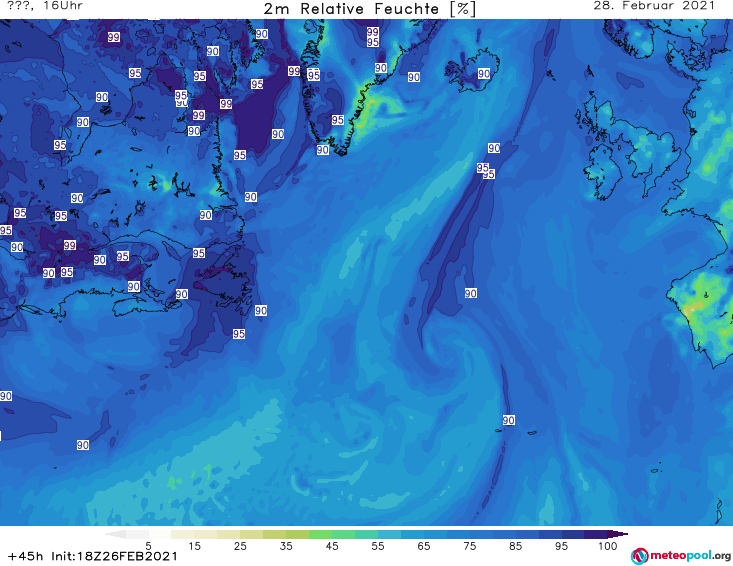
Task: Click the '35' legend value
Action: (x=286, y=546)
